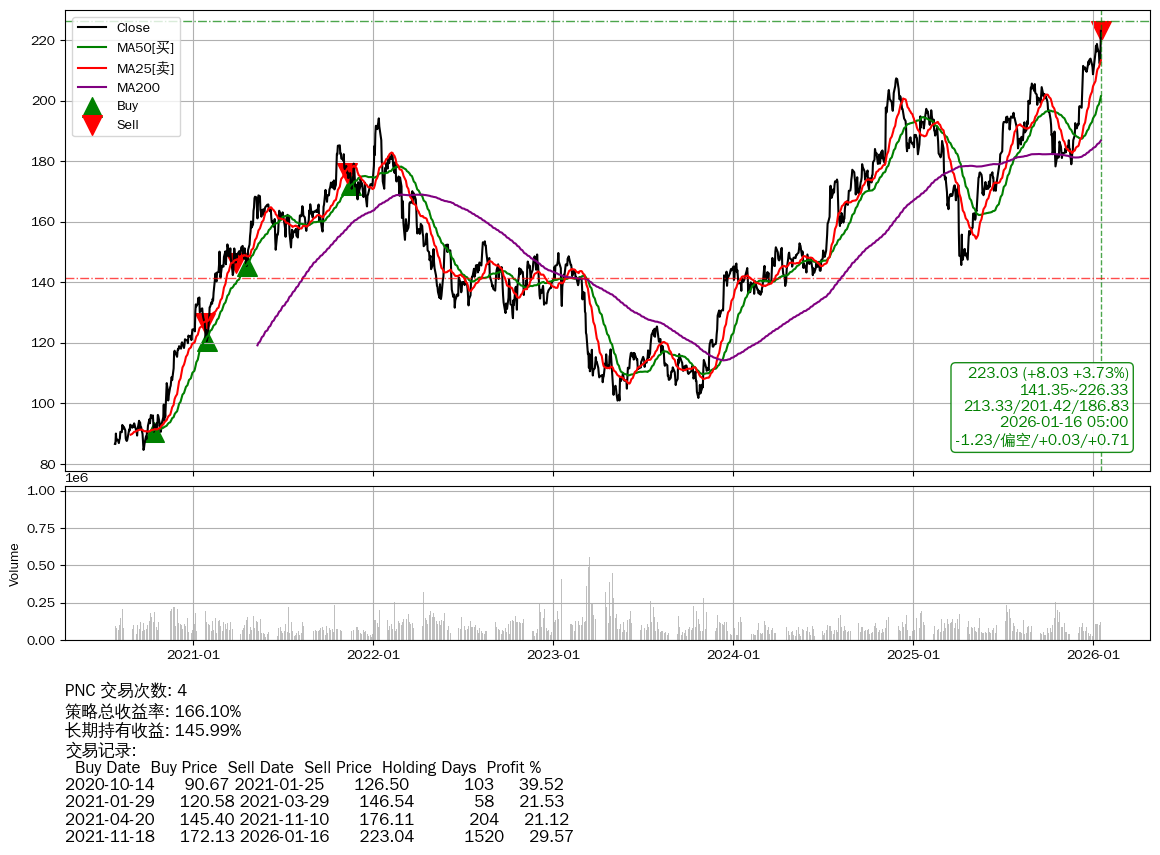Click the MA25[卖] legend entry
Screen dimensions: 1160x855
(x=144, y=68)
